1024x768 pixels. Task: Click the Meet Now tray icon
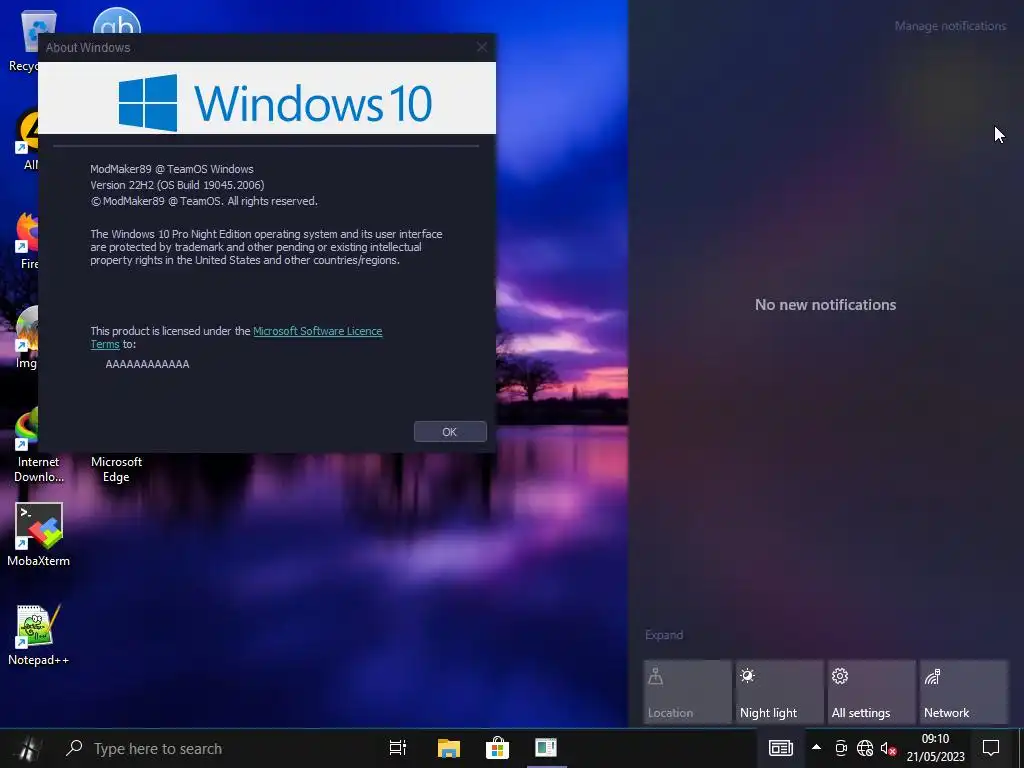tap(841, 748)
